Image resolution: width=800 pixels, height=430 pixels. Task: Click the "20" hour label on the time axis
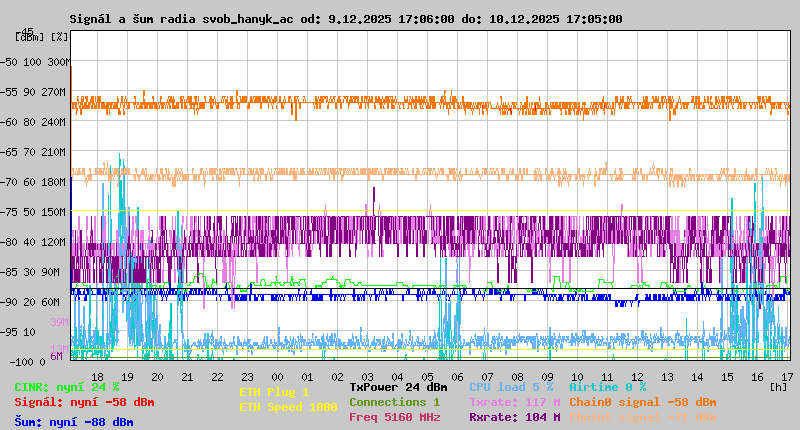click(157, 377)
